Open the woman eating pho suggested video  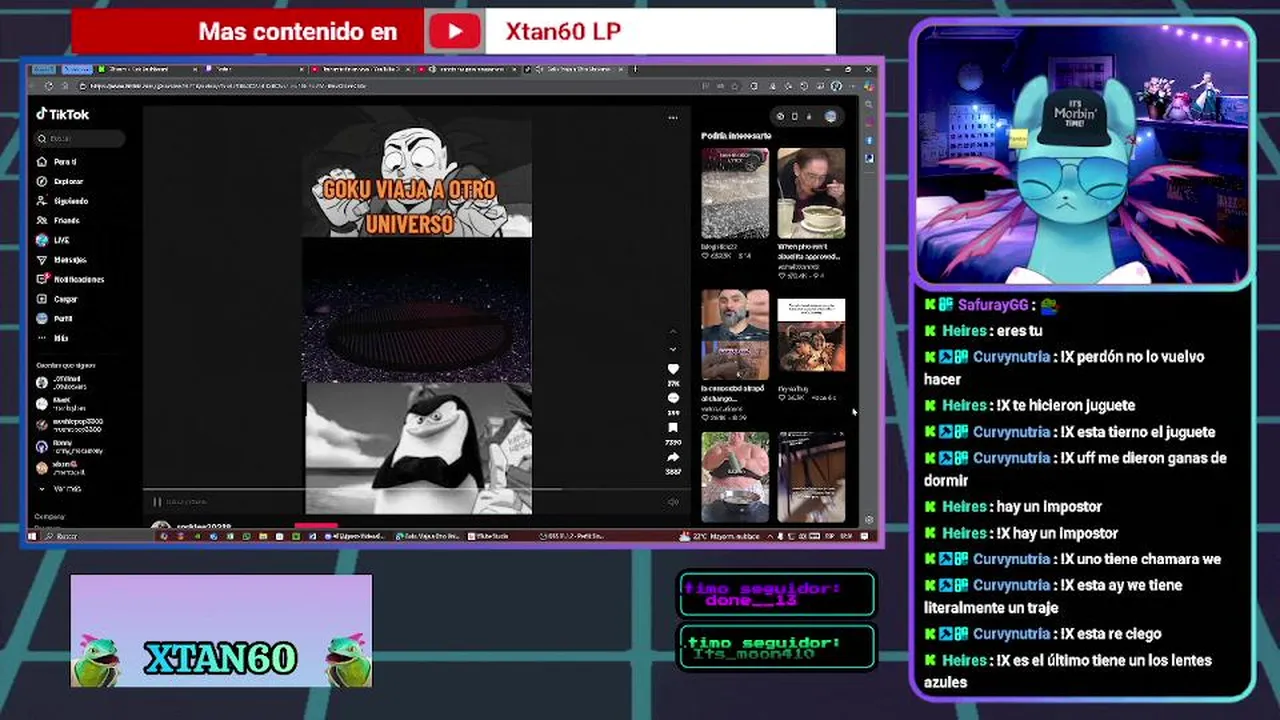click(811, 193)
